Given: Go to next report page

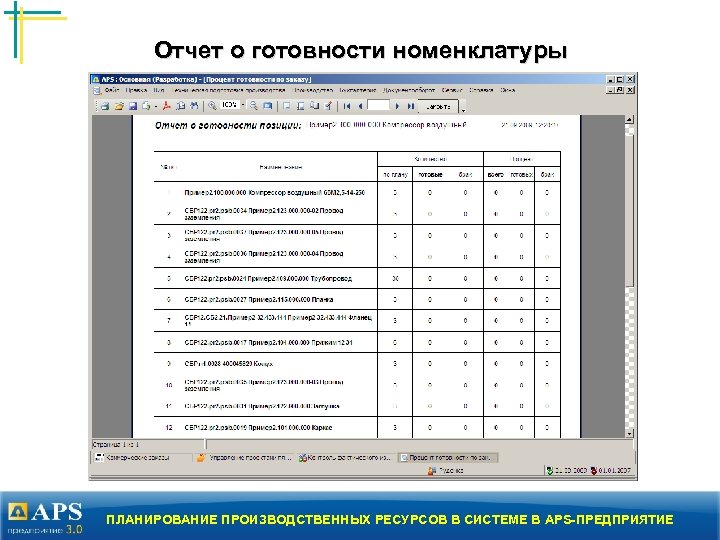Looking at the screenshot, I should click(x=397, y=106).
